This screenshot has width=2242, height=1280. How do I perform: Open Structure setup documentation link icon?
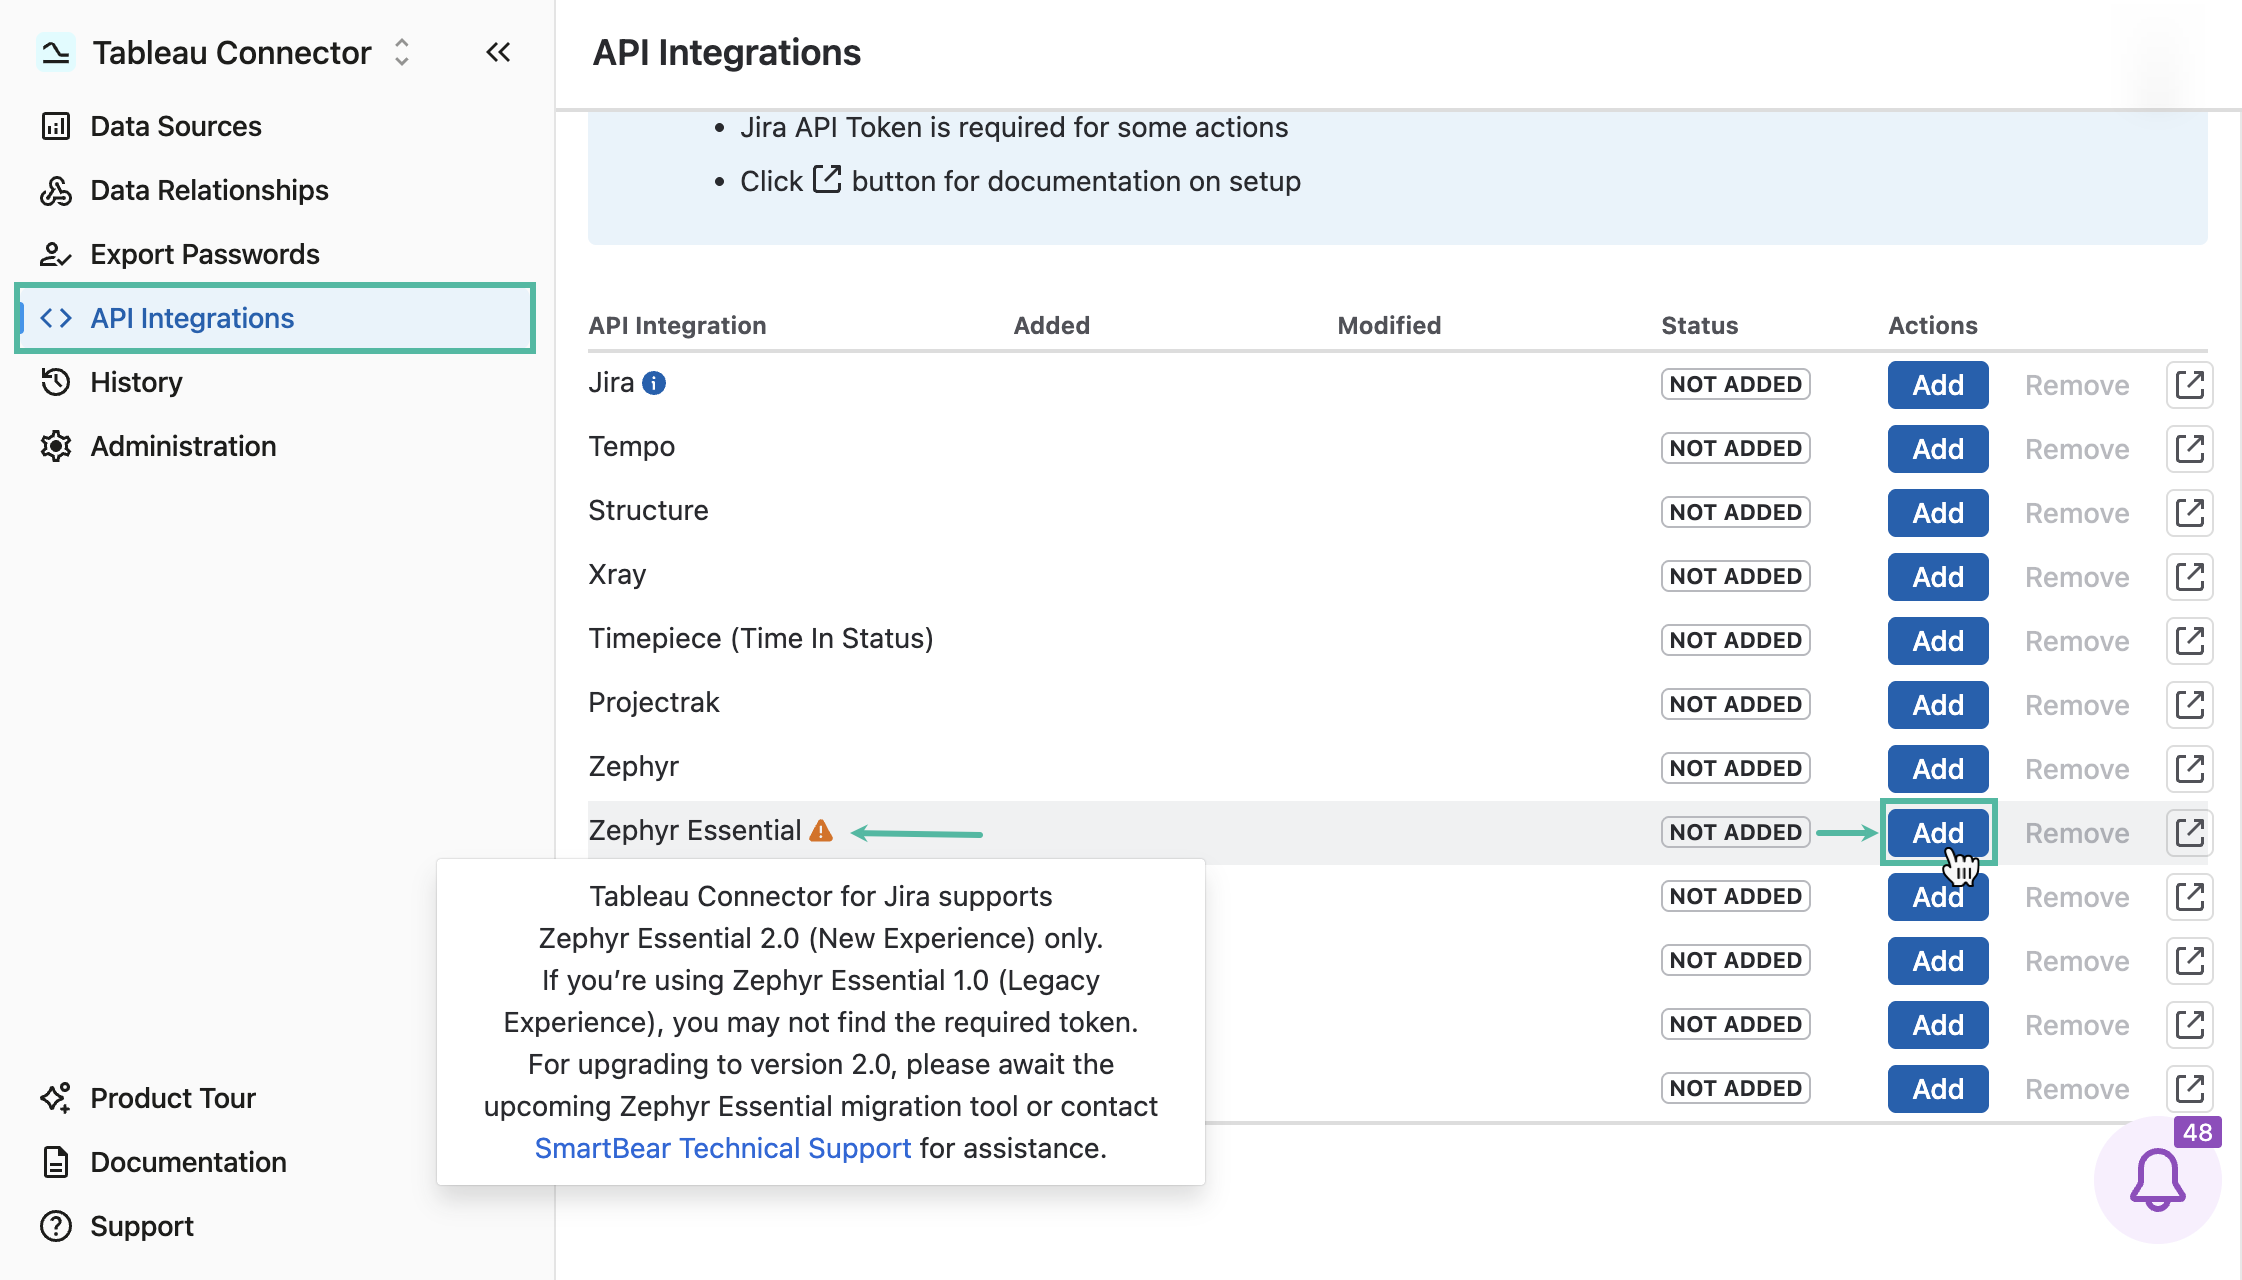(2190, 513)
